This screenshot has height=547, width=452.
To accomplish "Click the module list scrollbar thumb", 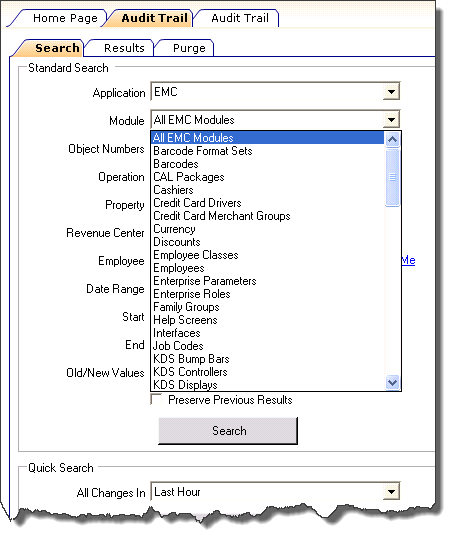I will [392, 177].
